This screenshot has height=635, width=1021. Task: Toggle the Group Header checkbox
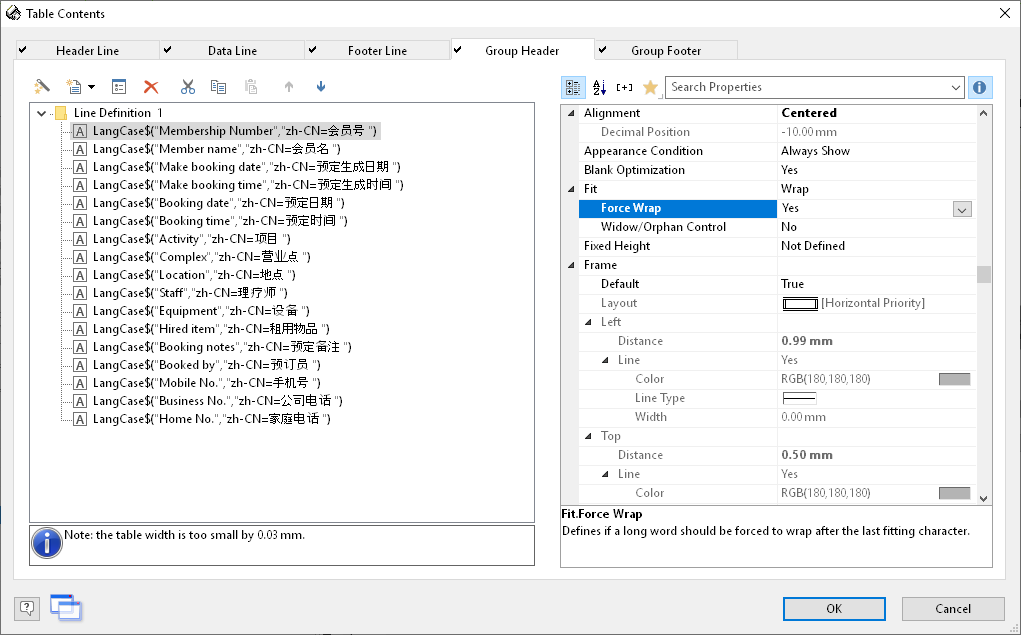point(457,49)
